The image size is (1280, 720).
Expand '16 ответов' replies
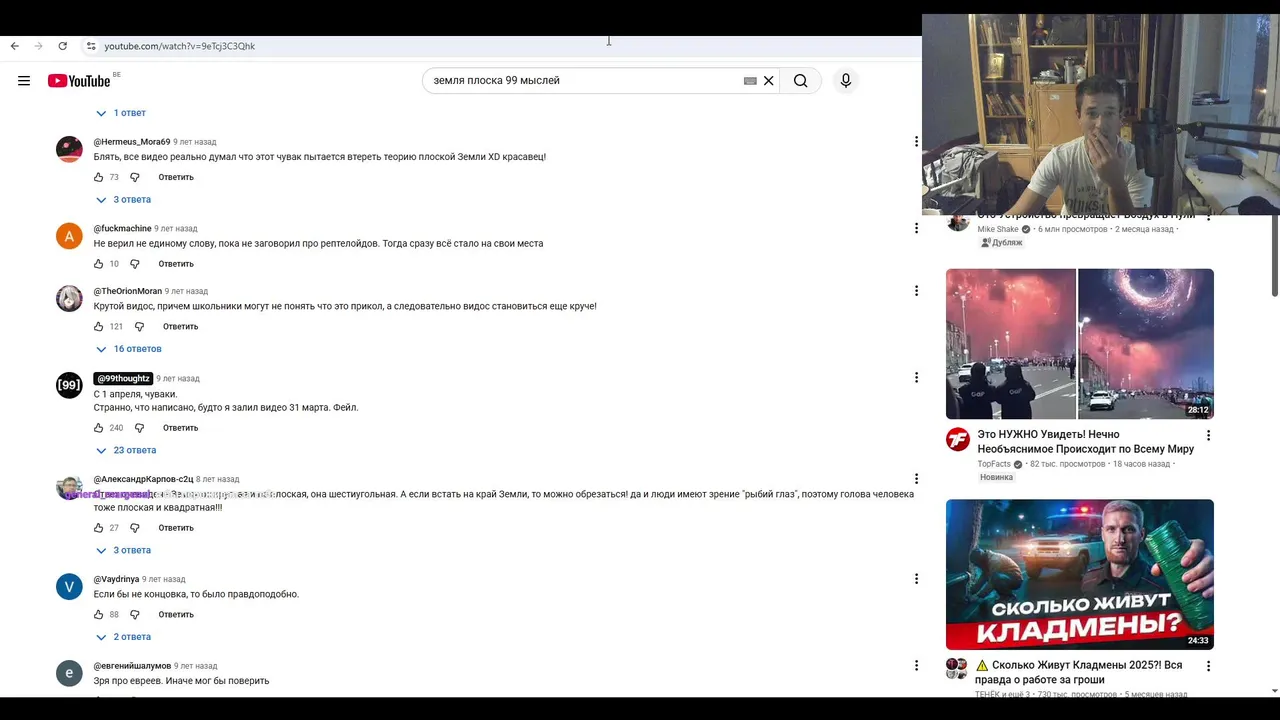pos(128,349)
